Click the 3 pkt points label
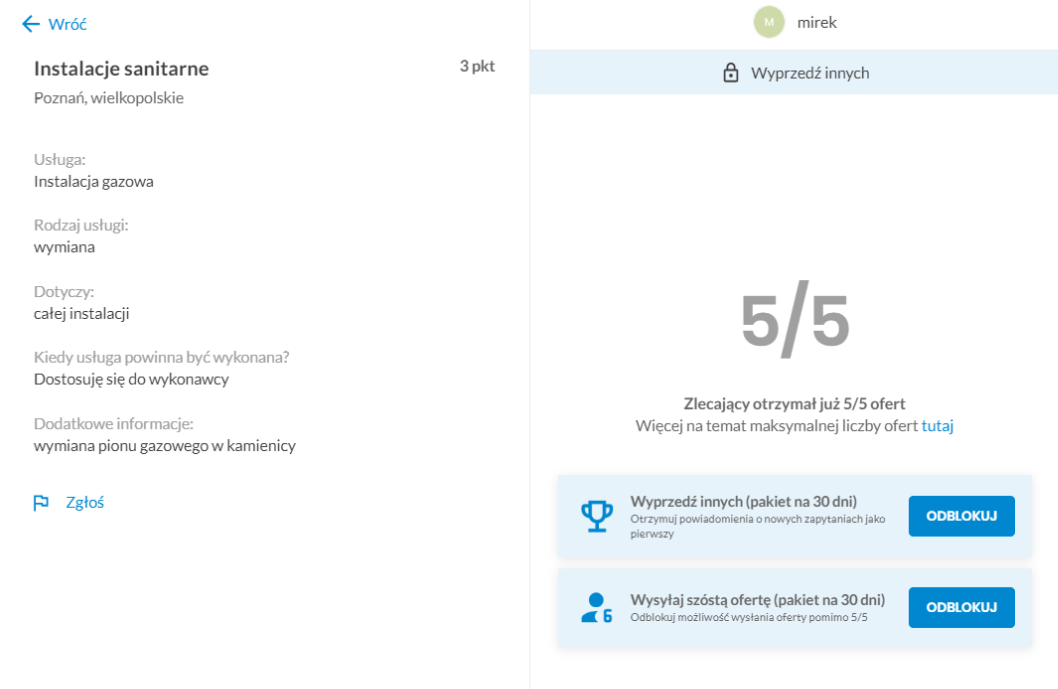 point(477,66)
